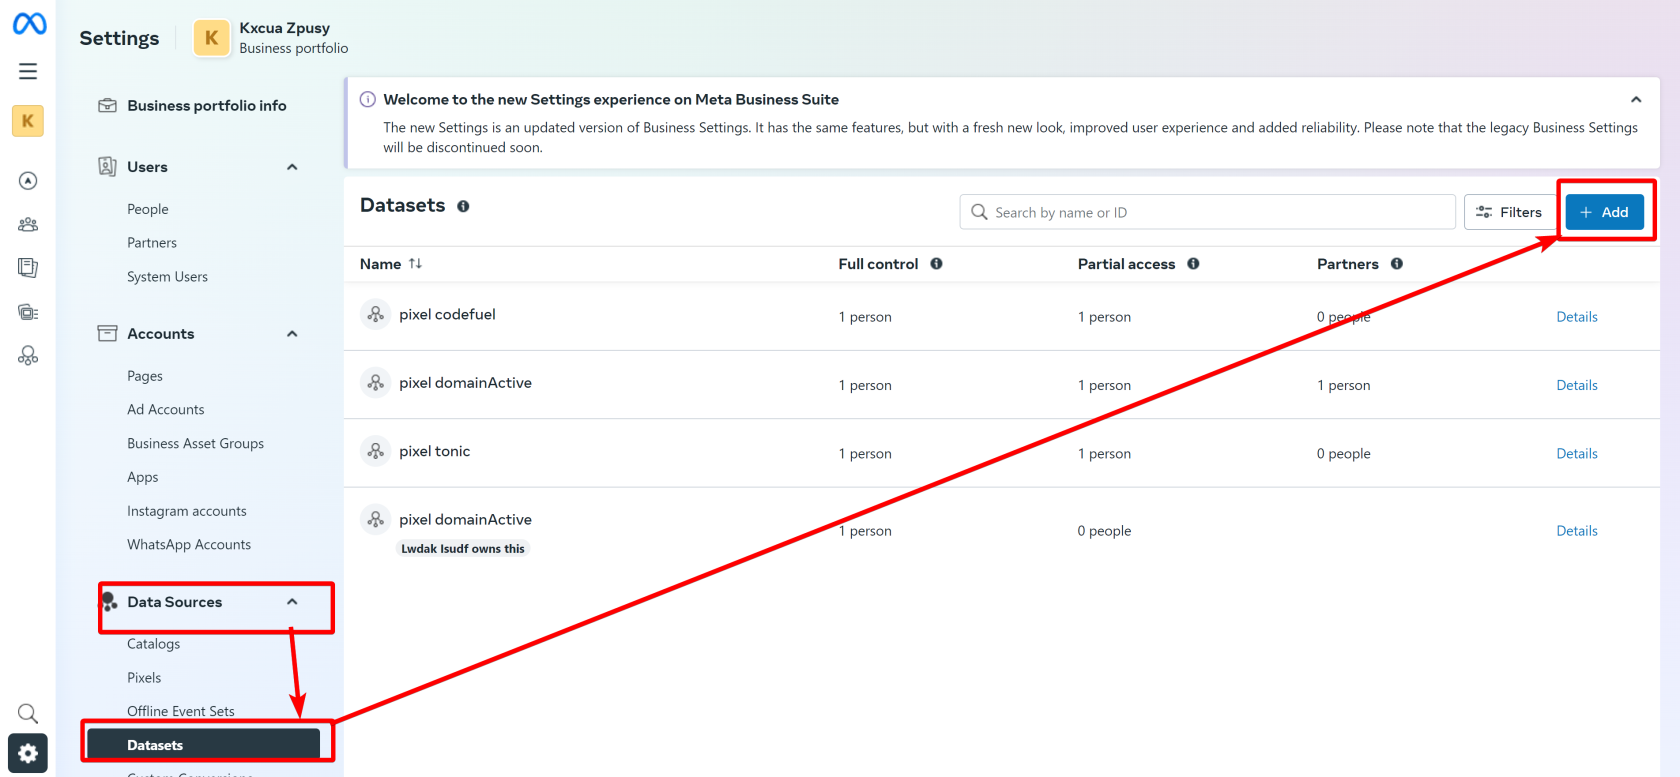Click the Search by name or ID field
Image resolution: width=1680 pixels, height=777 pixels.
click(x=1207, y=212)
